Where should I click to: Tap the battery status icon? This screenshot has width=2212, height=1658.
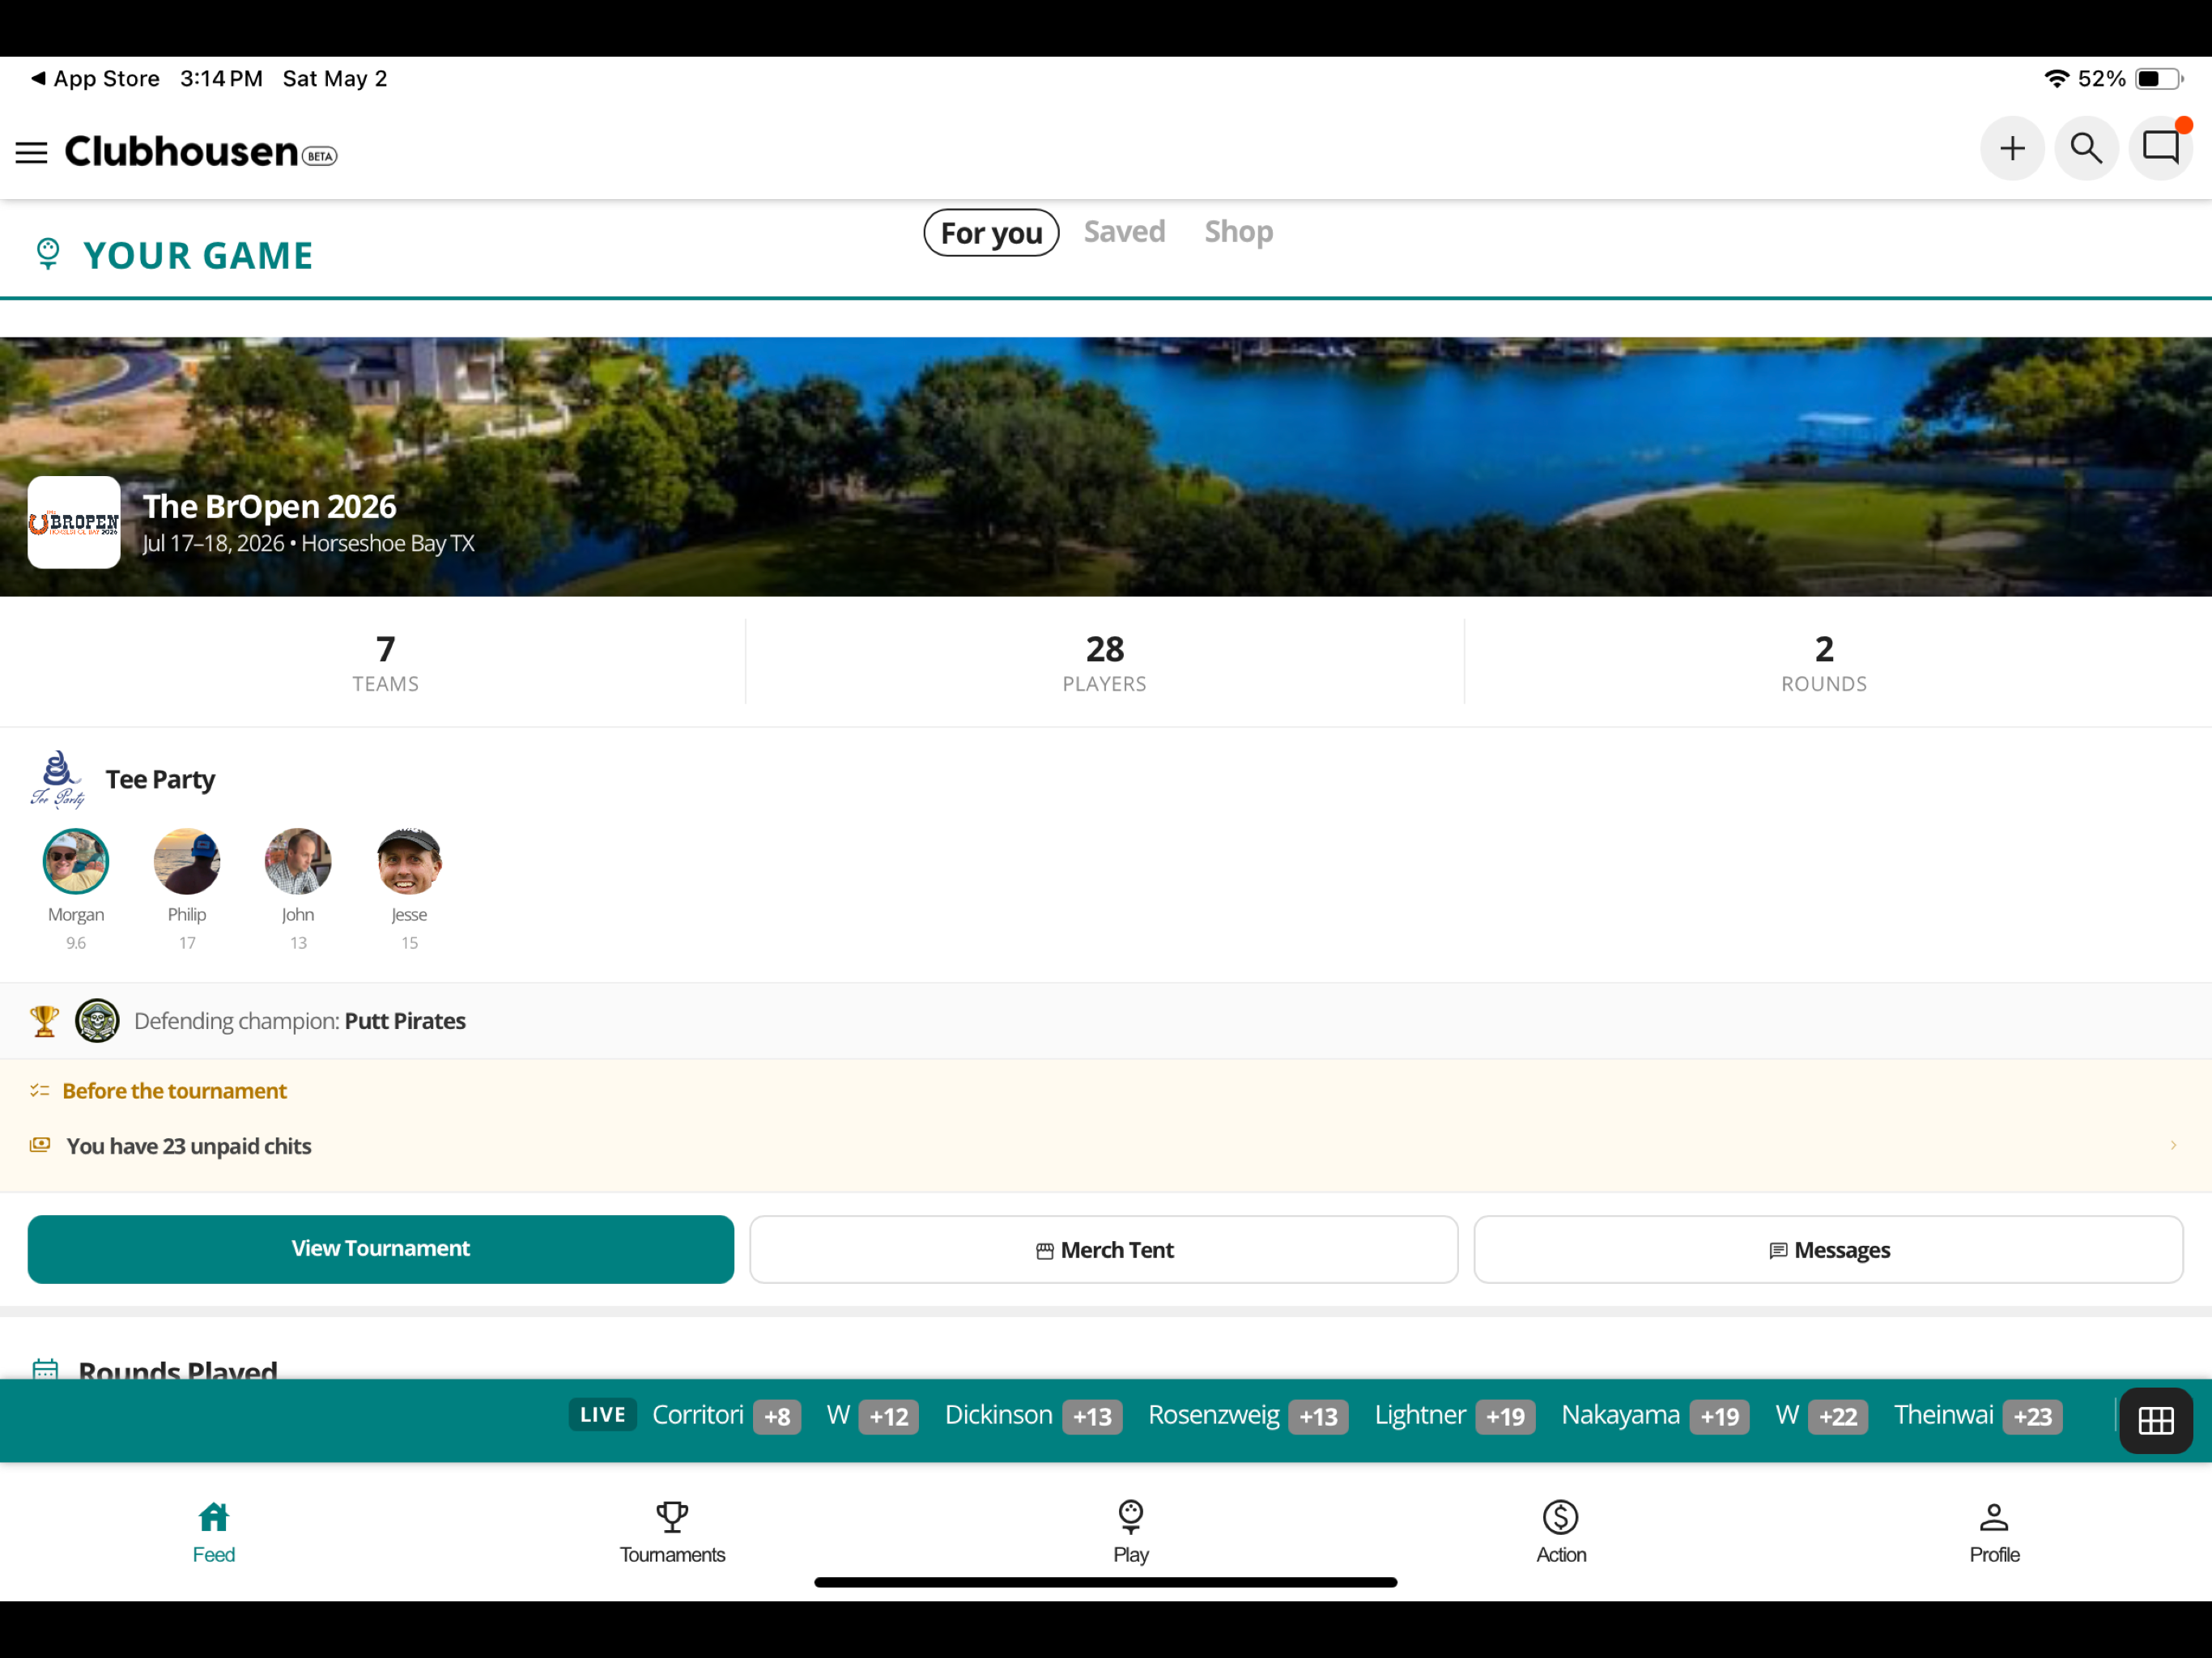pos(2158,78)
